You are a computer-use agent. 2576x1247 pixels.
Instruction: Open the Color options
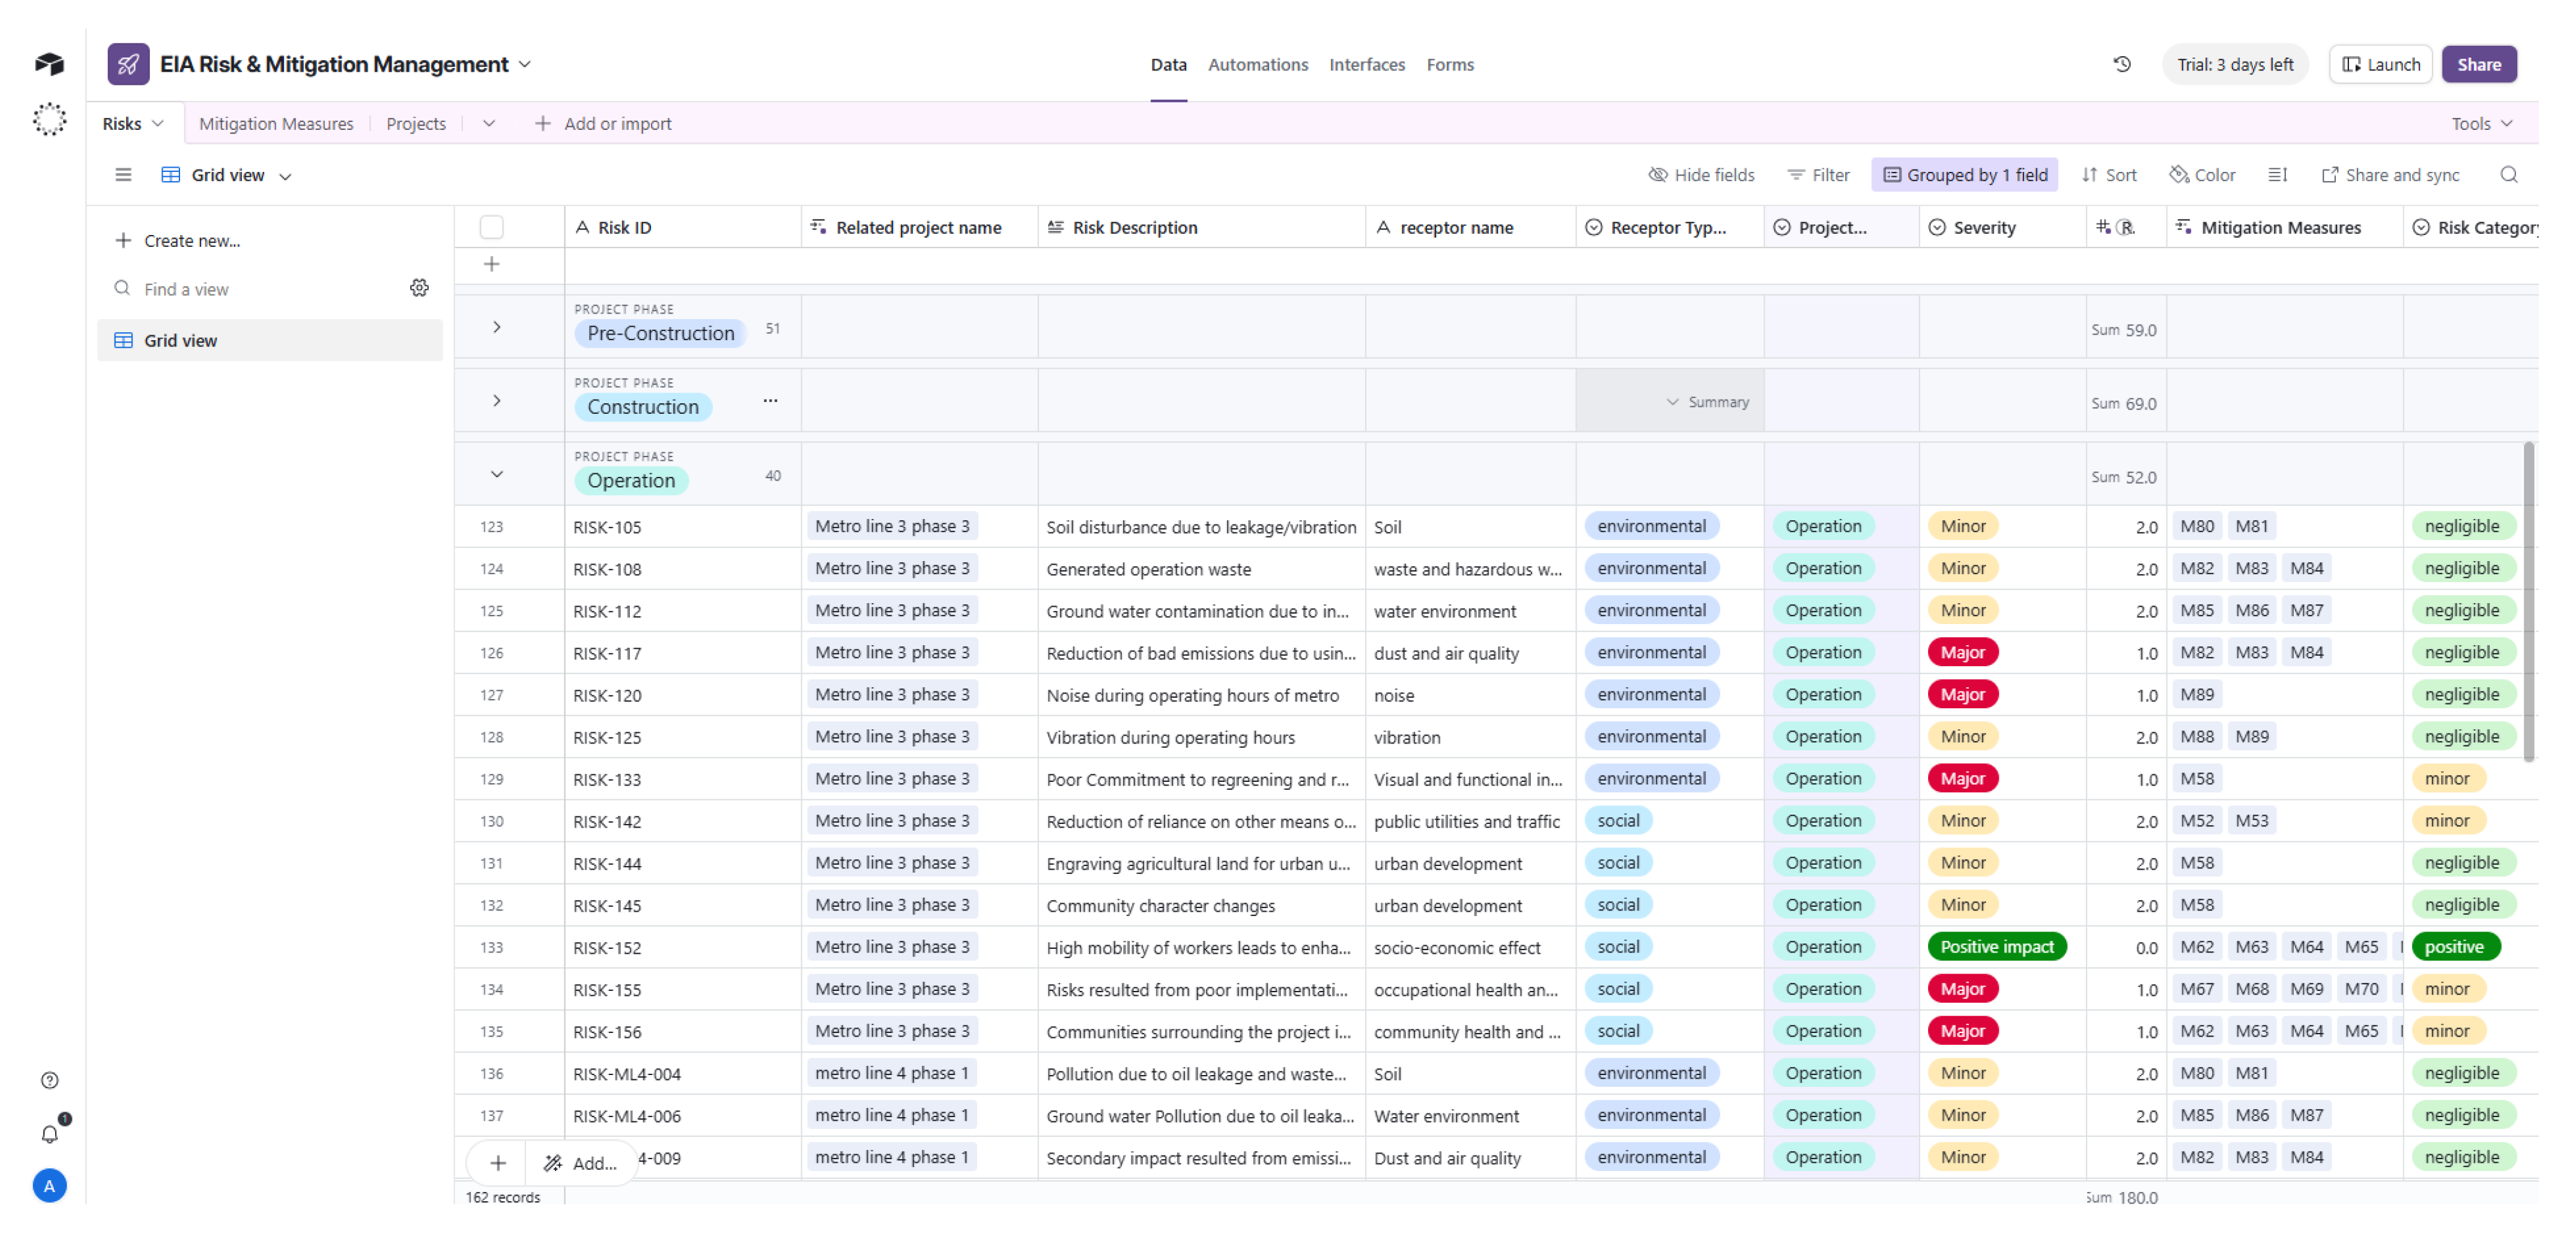(x=2202, y=175)
